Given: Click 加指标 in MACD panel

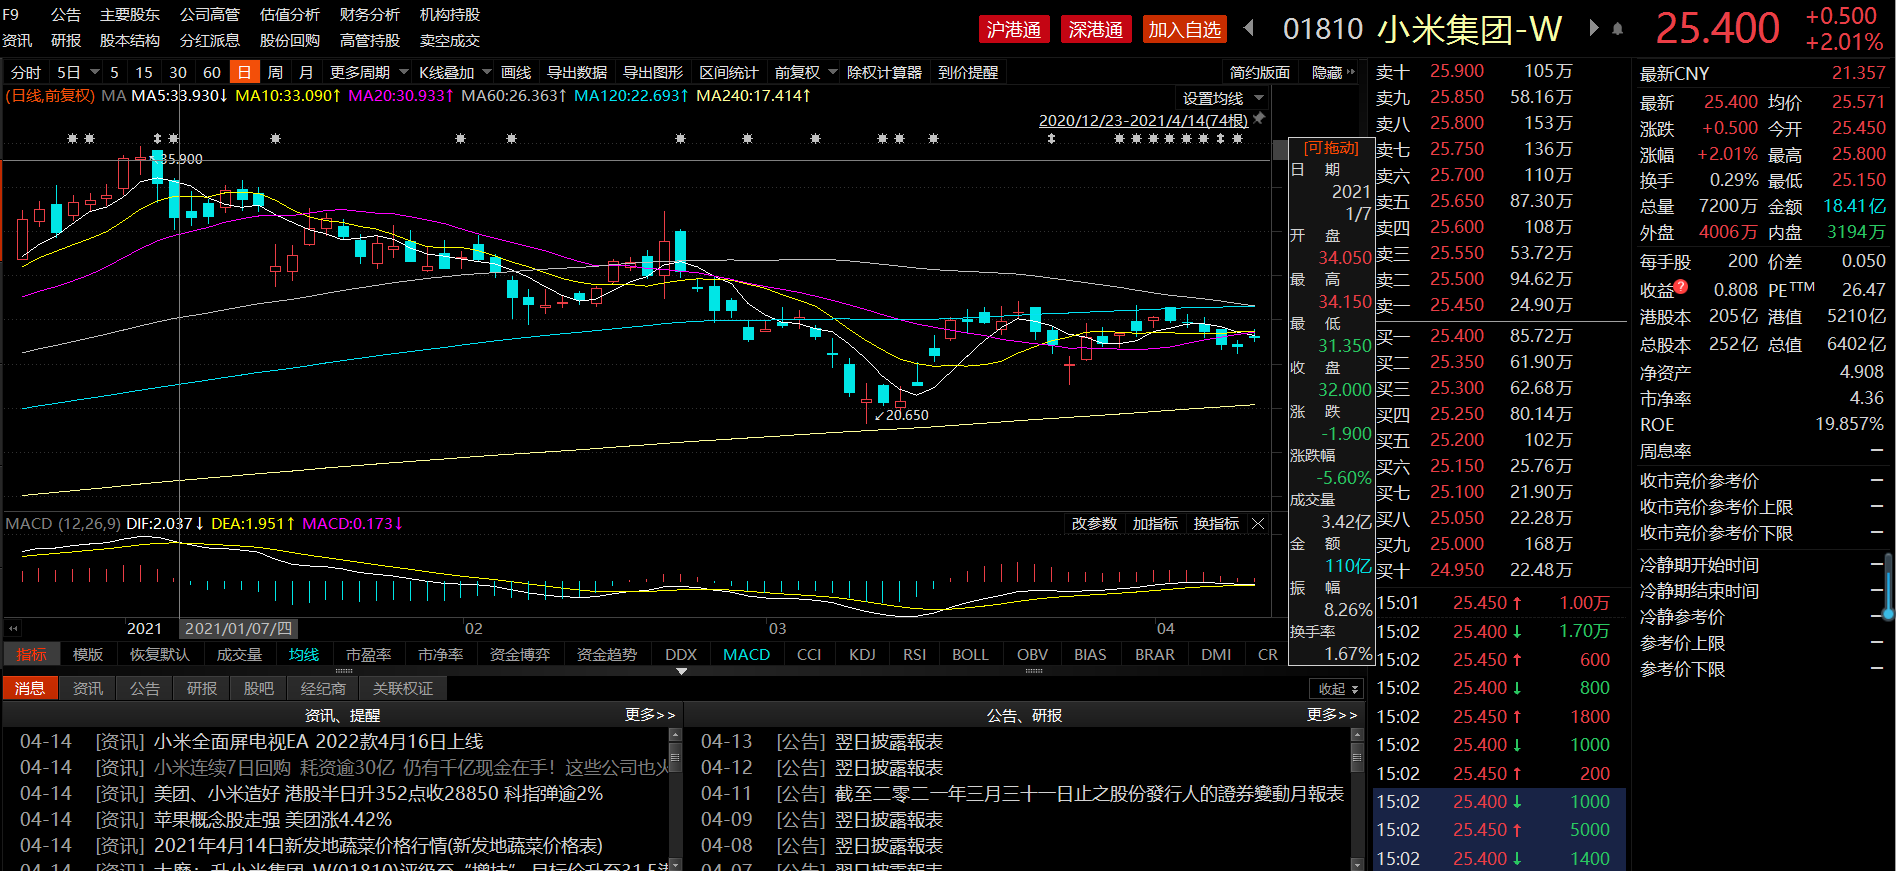Looking at the screenshot, I should pyautogui.click(x=1155, y=524).
